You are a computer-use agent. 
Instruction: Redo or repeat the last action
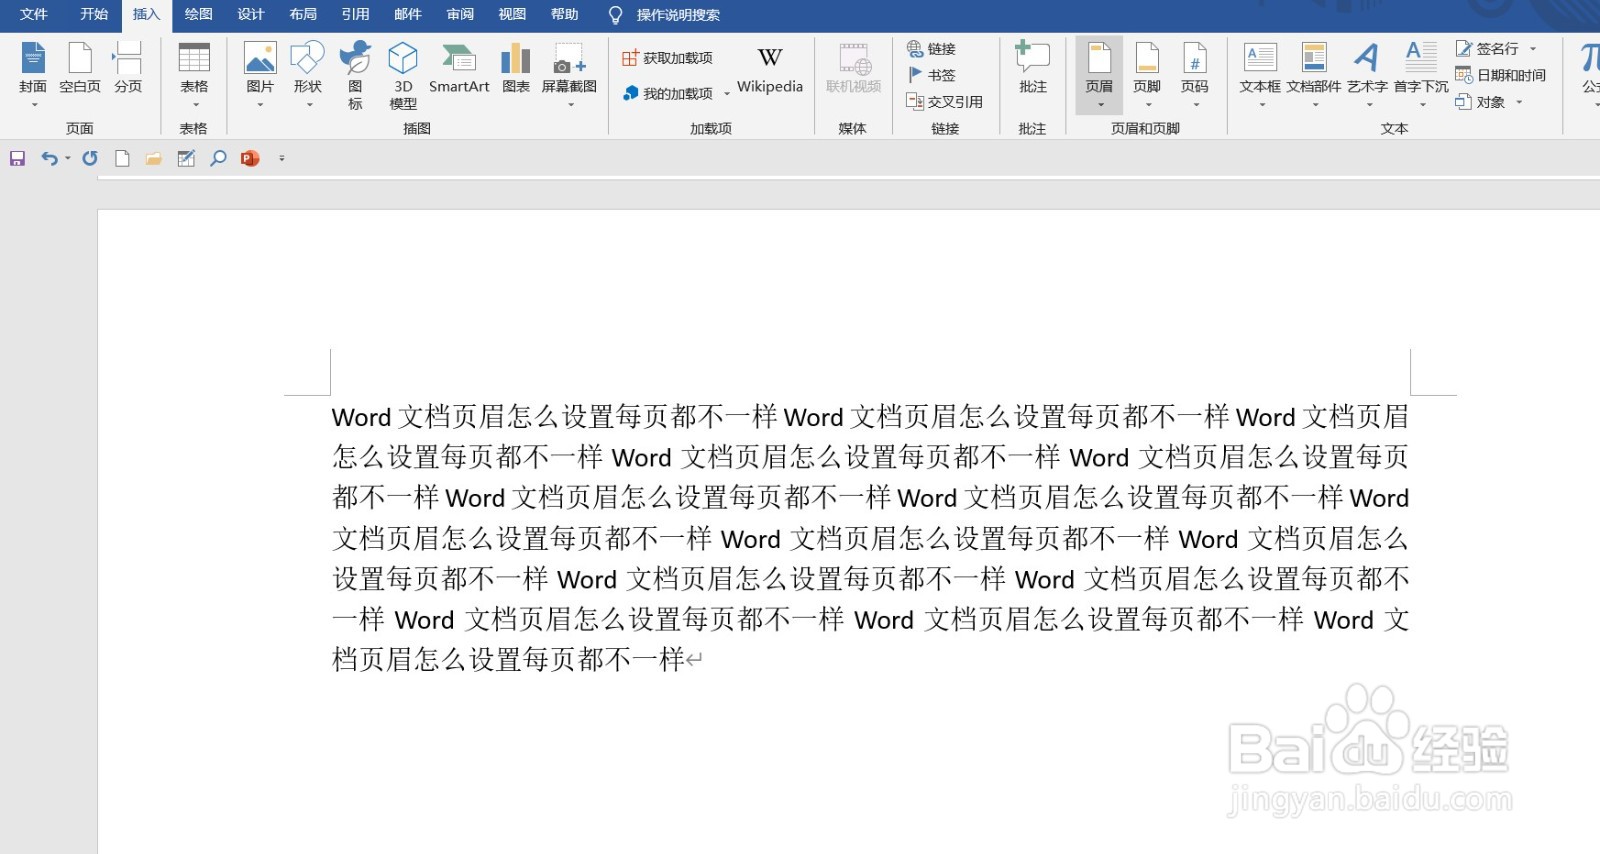90,158
